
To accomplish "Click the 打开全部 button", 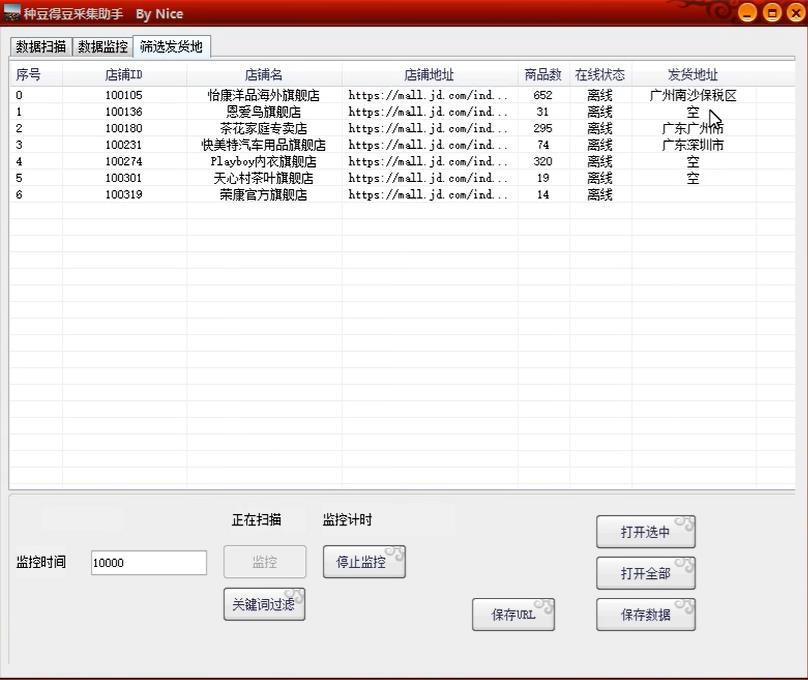I will [645, 573].
